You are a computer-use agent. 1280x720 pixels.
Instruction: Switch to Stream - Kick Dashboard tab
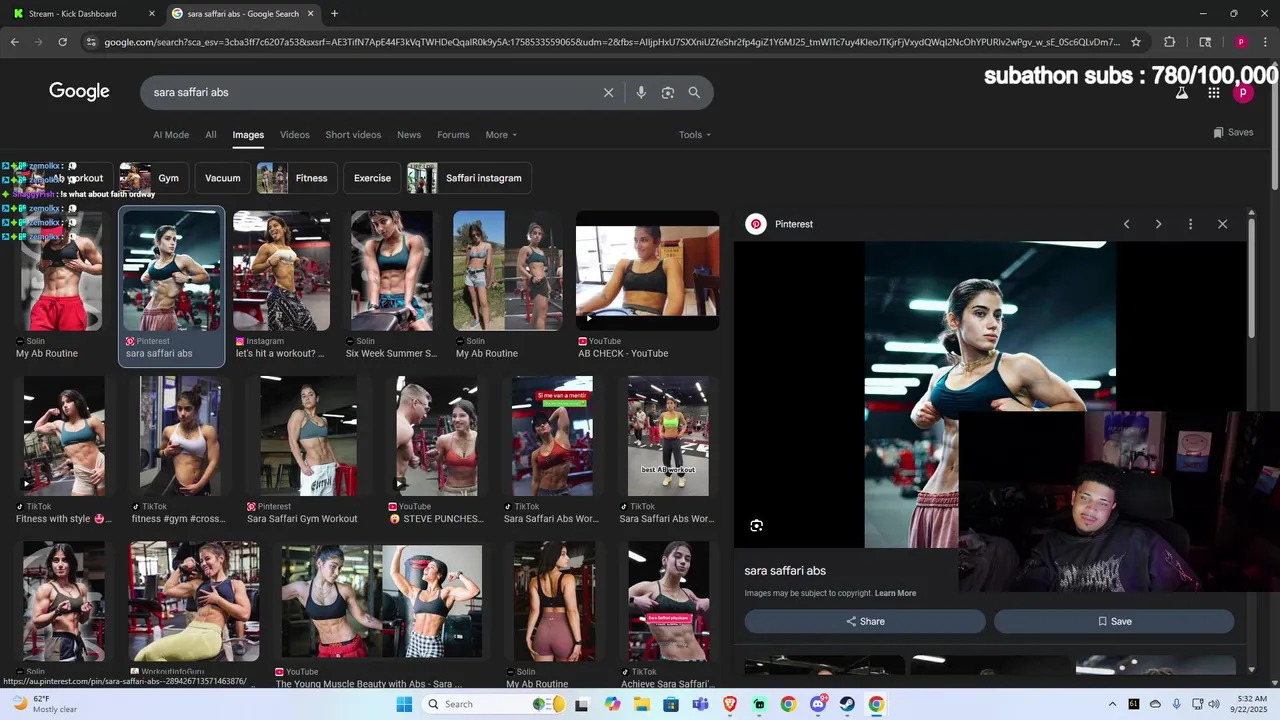[x=85, y=14]
